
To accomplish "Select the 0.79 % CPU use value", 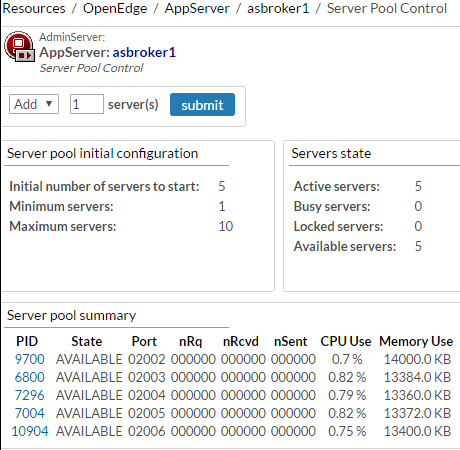I will click(x=347, y=395).
